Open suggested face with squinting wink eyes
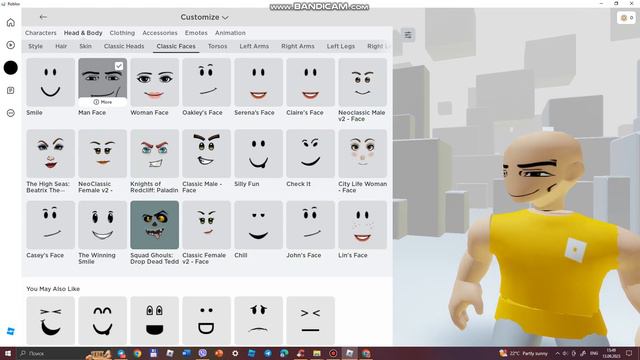This screenshot has height=360, width=640. [51, 321]
